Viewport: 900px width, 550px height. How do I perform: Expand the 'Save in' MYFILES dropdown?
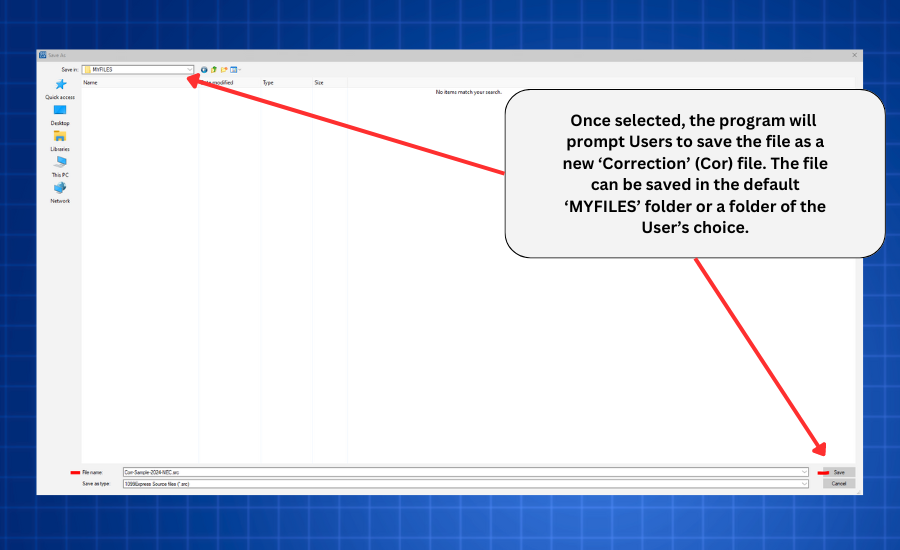pos(189,69)
